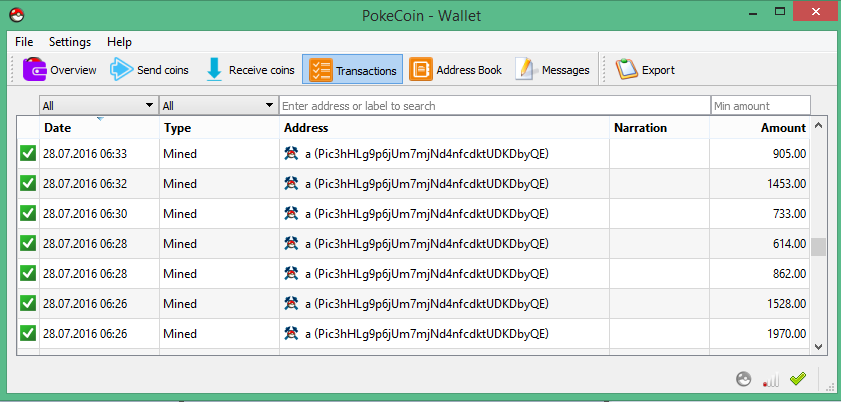Click the scrollbar up arrow
Screen dimensions: 841x402
coord(818,126)
